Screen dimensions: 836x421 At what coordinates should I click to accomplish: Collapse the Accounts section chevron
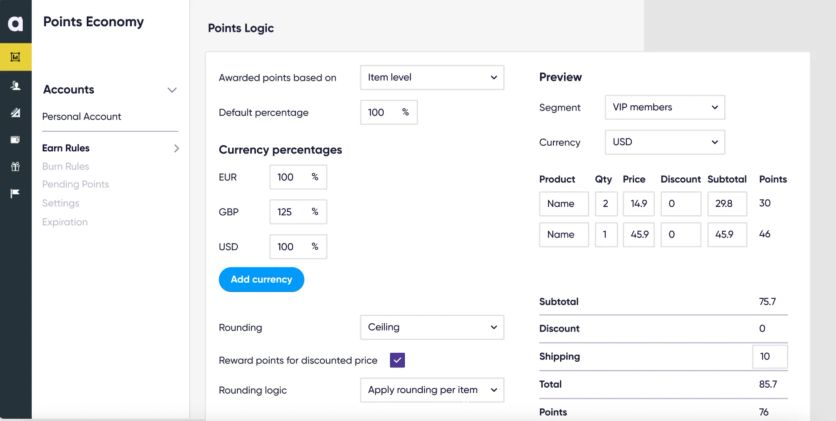[172, 90]
